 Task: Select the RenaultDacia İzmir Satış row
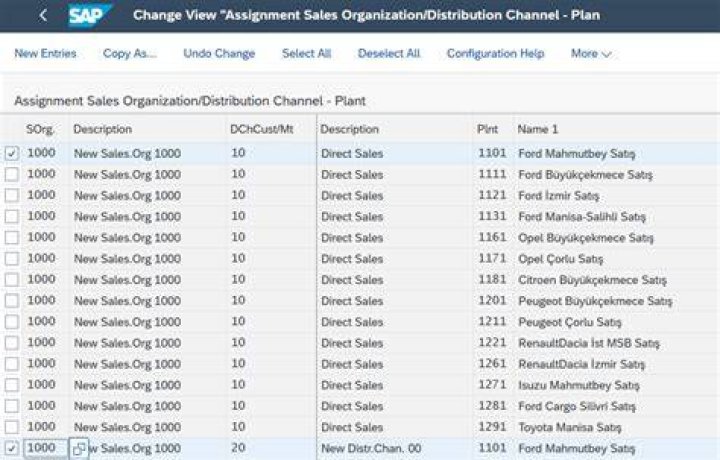(x=11, y=364)
